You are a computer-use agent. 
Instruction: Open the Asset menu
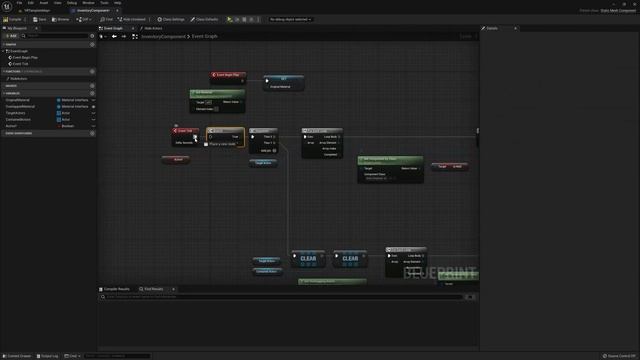tap(44, 3)
